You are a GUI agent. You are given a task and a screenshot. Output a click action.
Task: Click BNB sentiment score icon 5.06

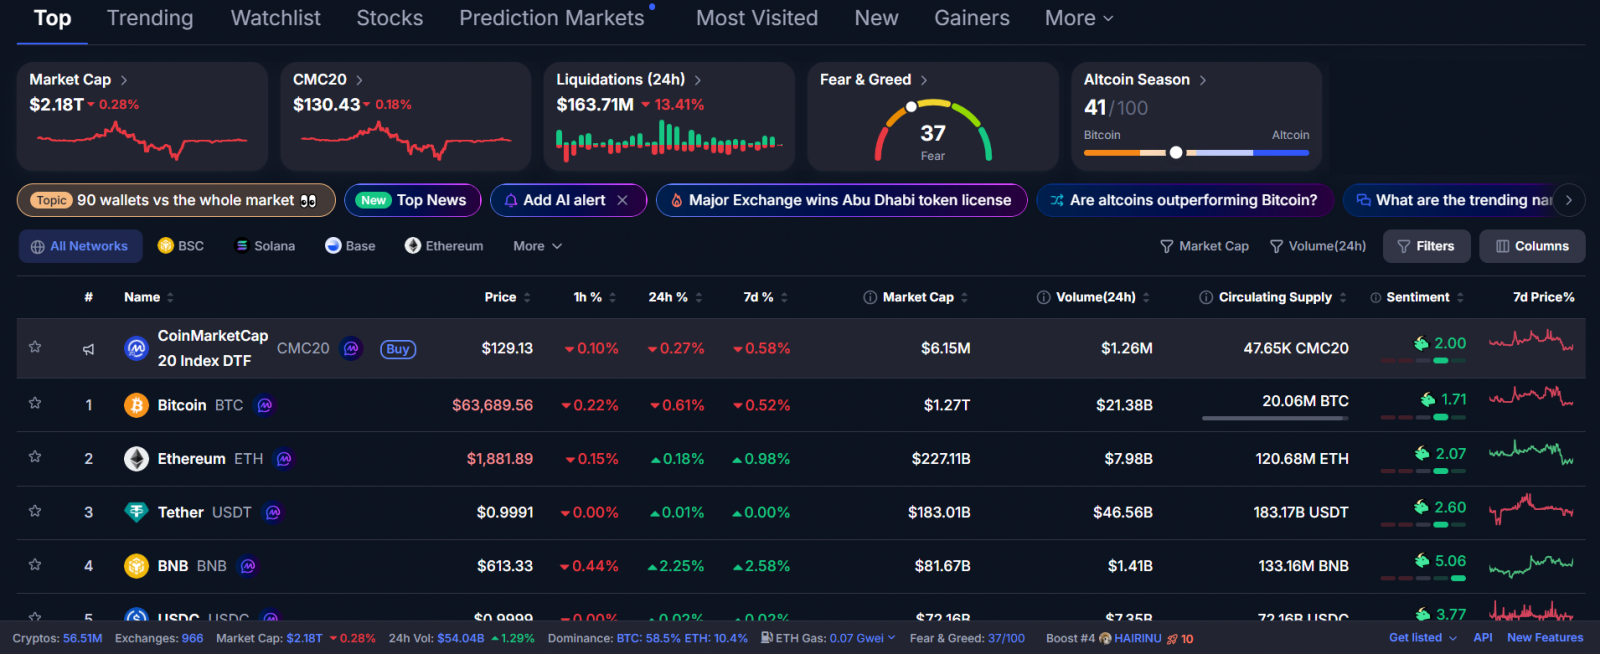(1422, 561)
